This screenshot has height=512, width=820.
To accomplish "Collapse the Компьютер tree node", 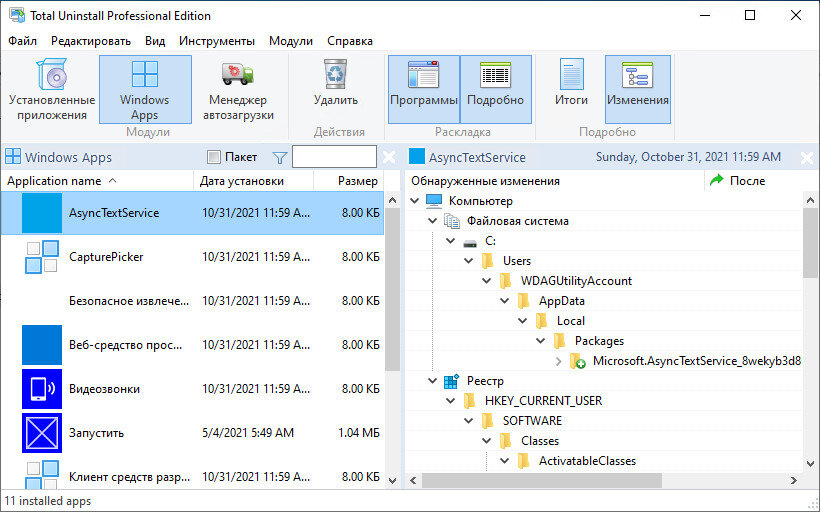I will tap(415, 201).
